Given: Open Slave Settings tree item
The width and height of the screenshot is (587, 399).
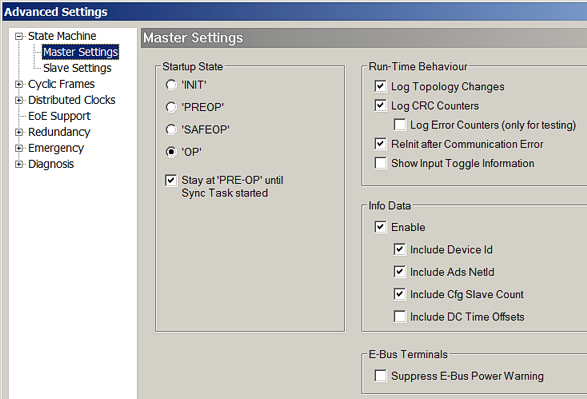Looking at the screenshot, I should click(77, 68).
